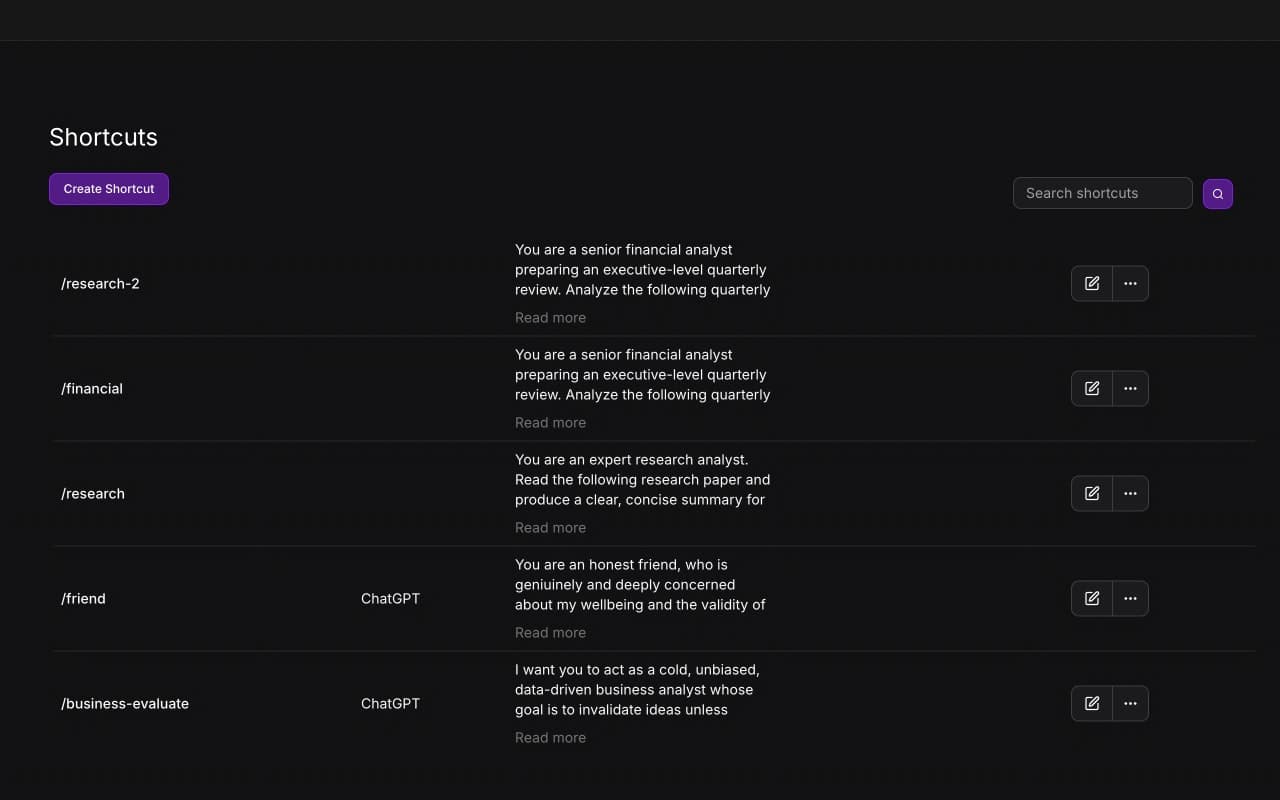Click the edit icon on the /friend row

[x=1091, y=598]
